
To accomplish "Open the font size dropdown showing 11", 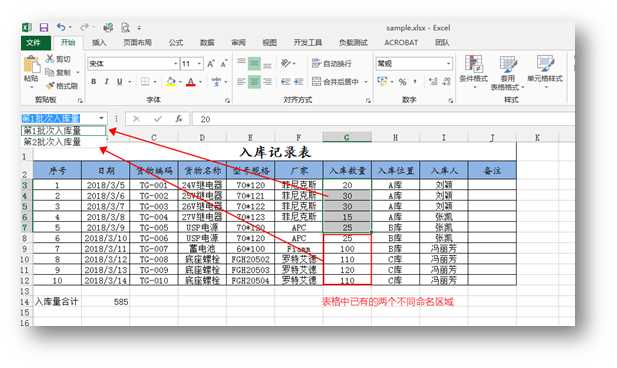I will (x=199, y=63).
